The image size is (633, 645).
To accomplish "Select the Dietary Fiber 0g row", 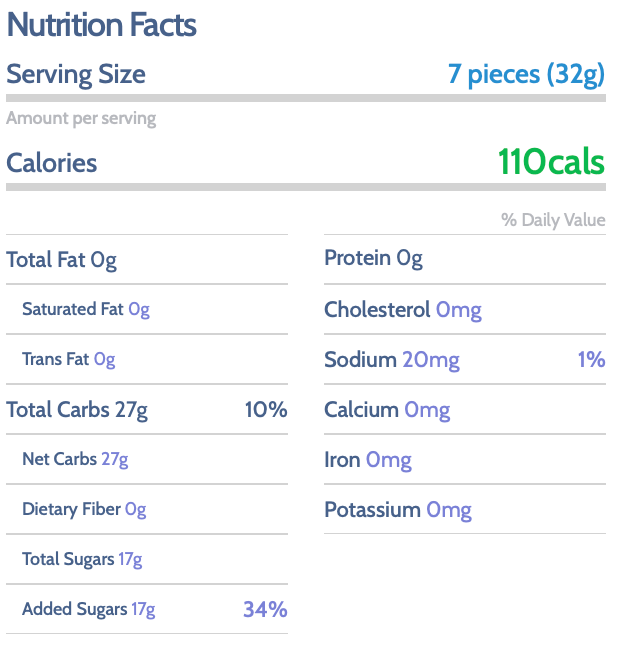I will [147, 509].
